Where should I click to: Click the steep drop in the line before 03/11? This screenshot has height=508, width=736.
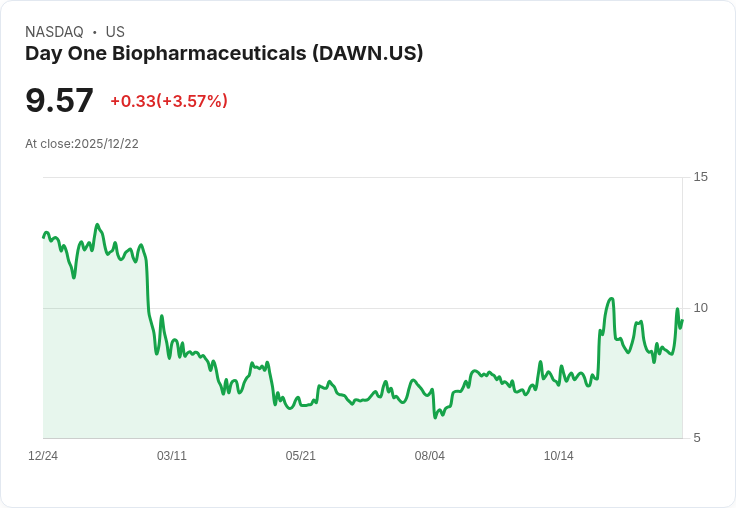tap(148, 290)
